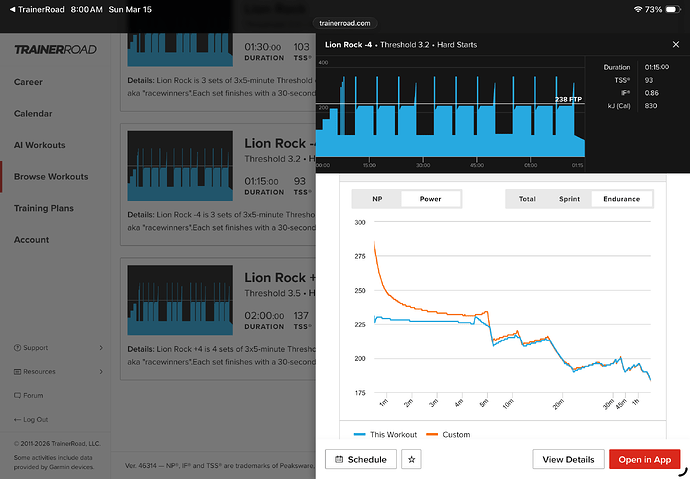Click the Open in App button

click(645, 459)
